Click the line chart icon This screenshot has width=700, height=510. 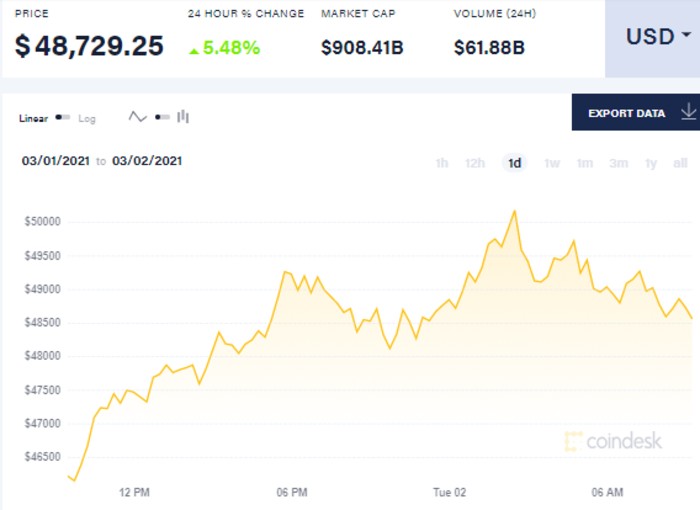click(138, 117)
